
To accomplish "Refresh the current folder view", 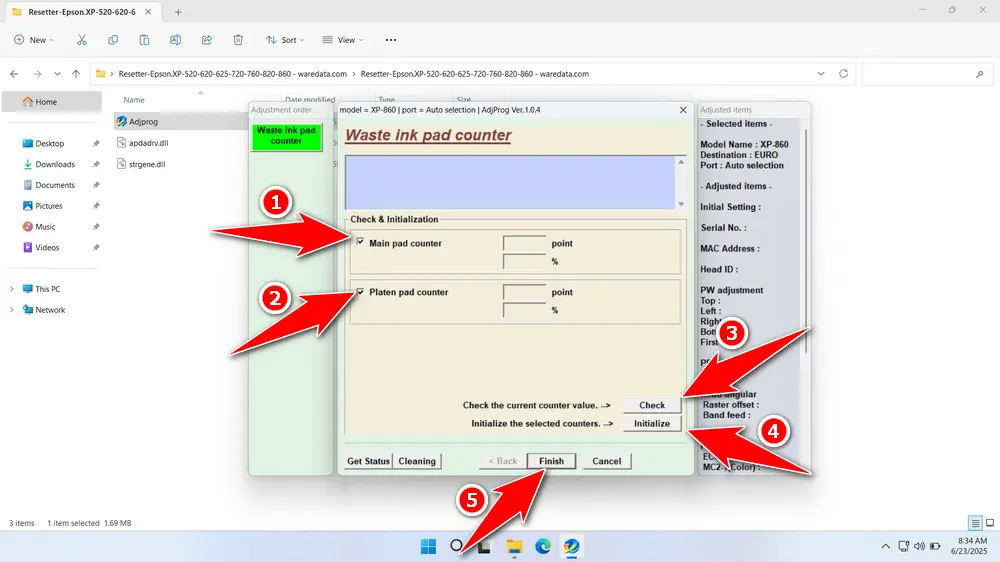I will click(843, 73).
